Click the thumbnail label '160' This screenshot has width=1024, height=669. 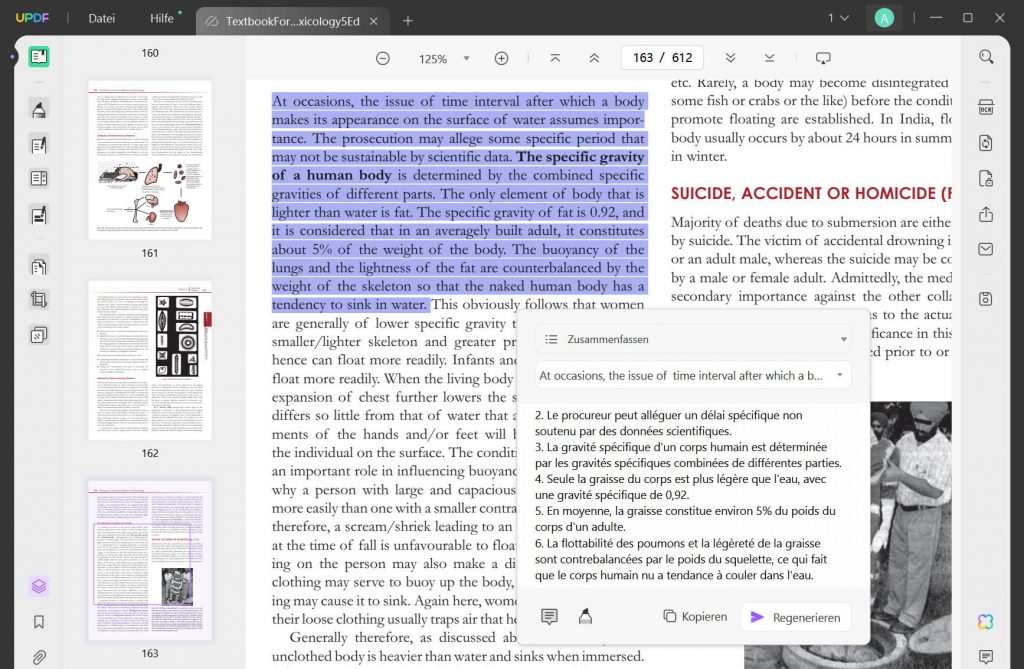pyautogui.click(x=150, y=53)
